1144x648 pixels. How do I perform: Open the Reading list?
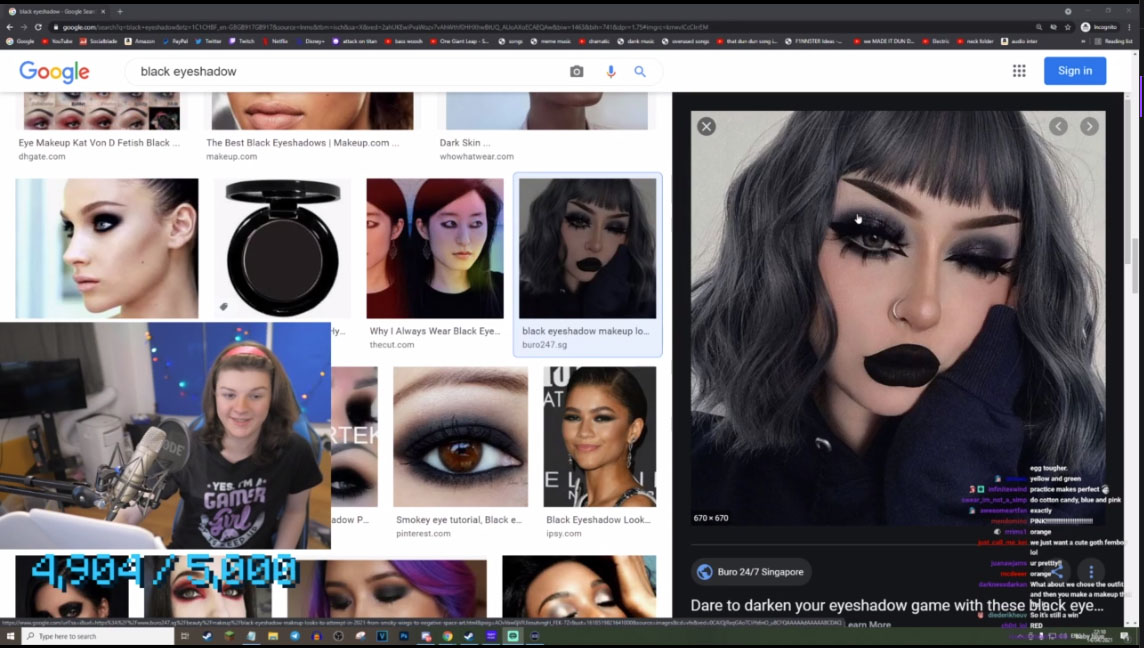1113,42
